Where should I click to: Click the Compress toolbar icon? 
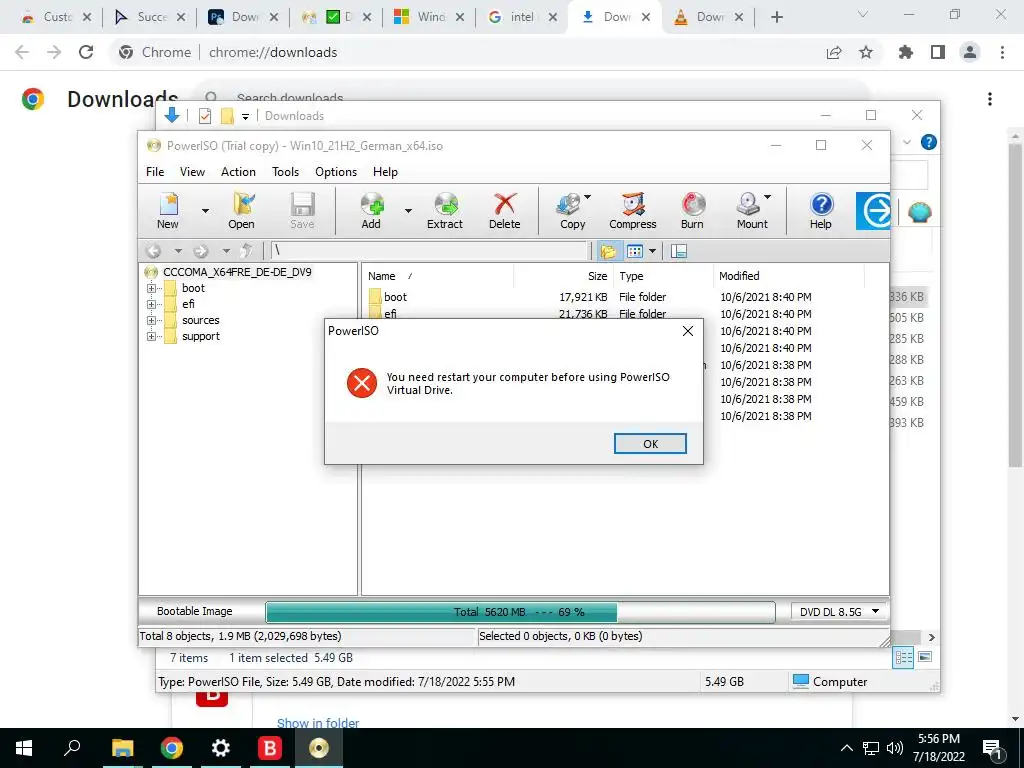(632, 210)
